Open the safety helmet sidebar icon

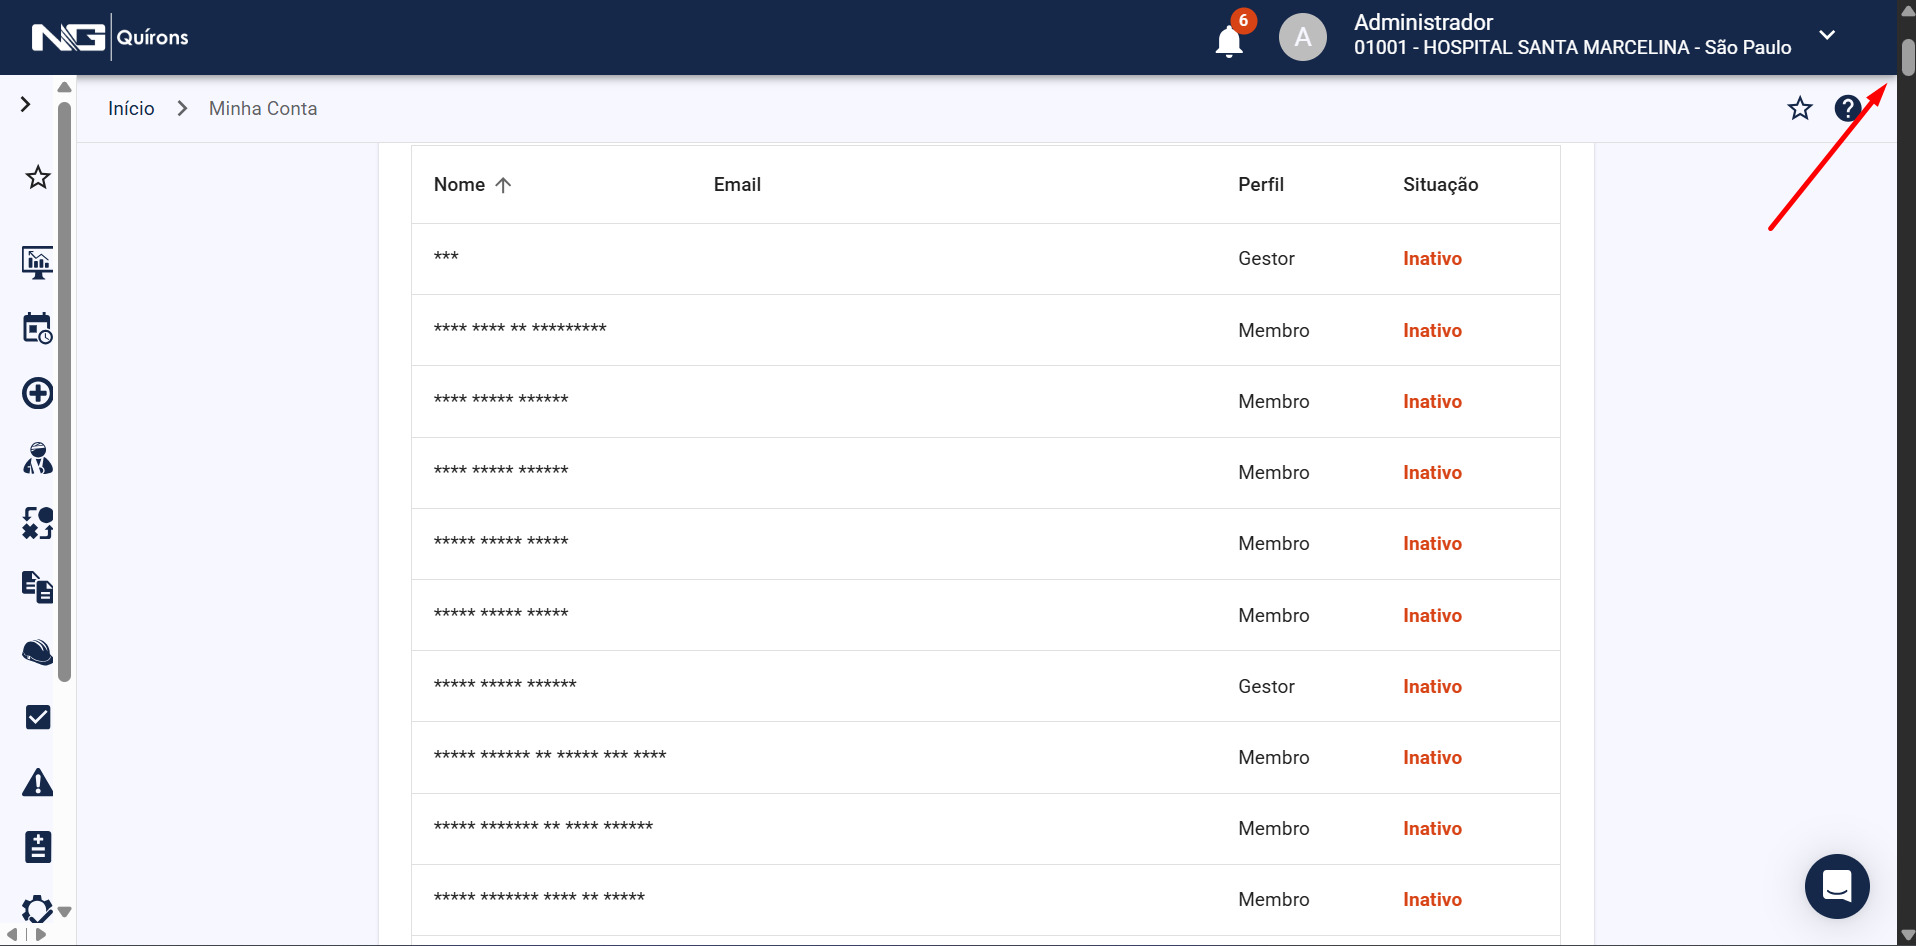[x=38, y=653]
